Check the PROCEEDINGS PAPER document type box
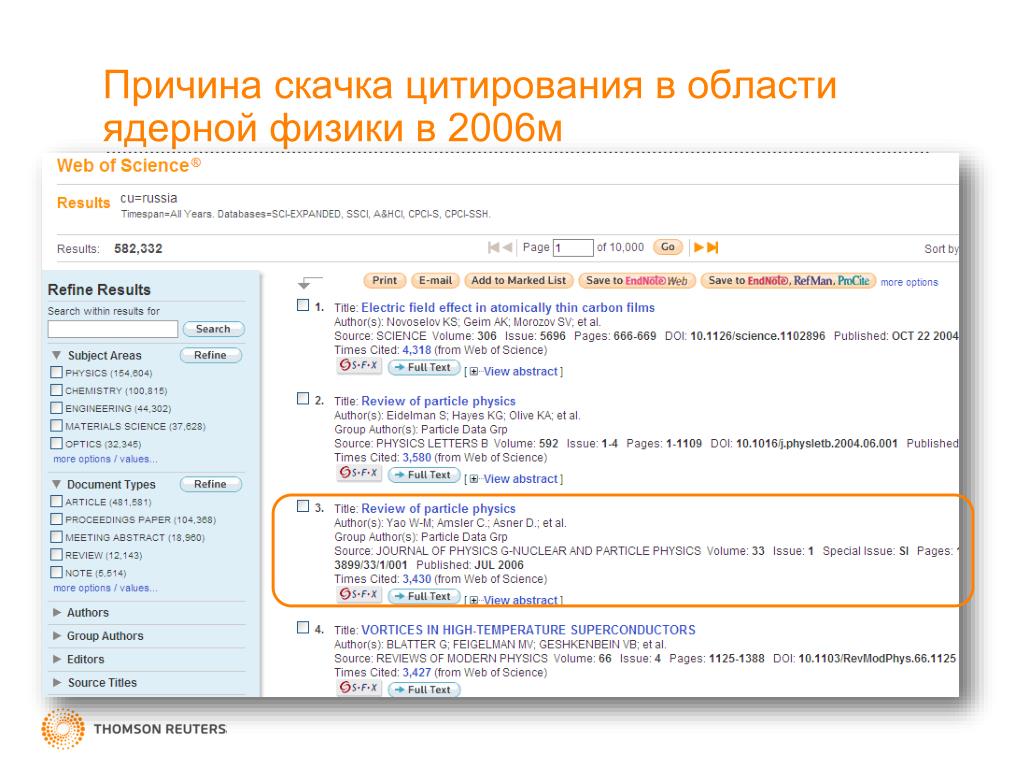This screenshot has width=1024, height=768. pos(56,519)
